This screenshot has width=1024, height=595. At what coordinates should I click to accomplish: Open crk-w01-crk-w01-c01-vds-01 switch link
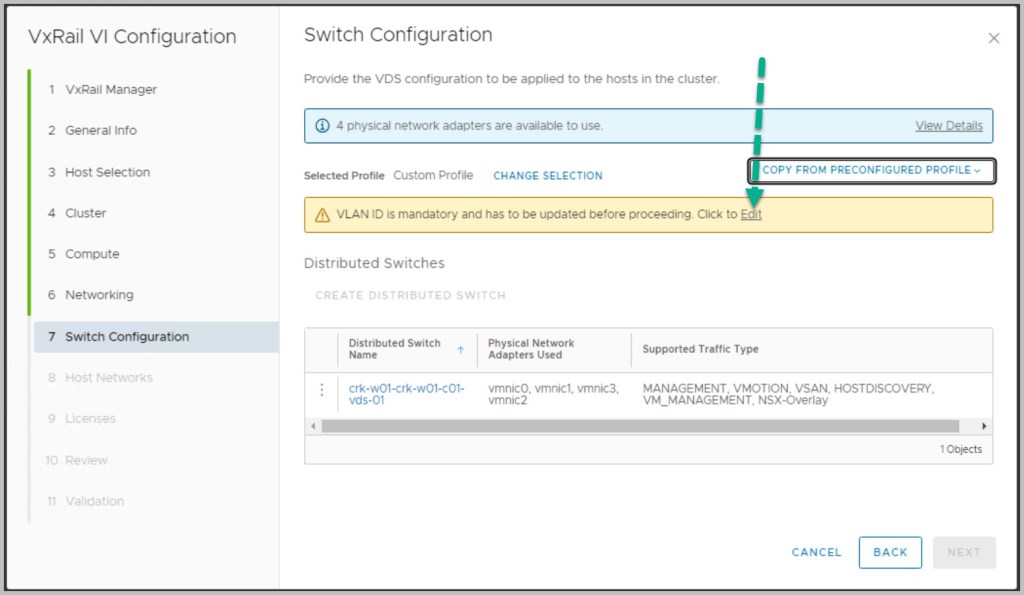pos(406,394)
